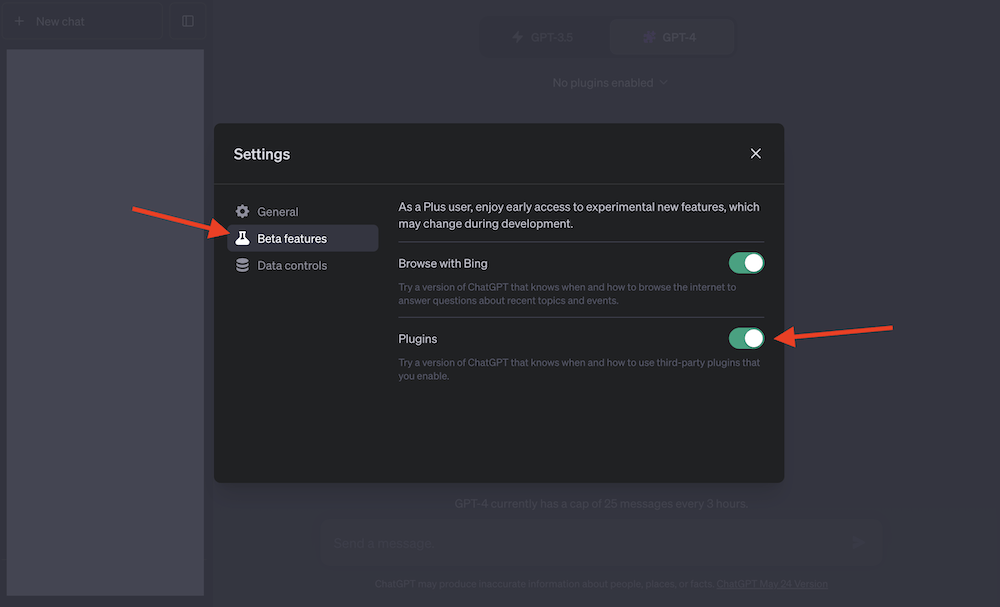The height and width of the screenshot is (607, 1000).
Task: Click the send message arrow icon
Action: [x=858, y=543]
